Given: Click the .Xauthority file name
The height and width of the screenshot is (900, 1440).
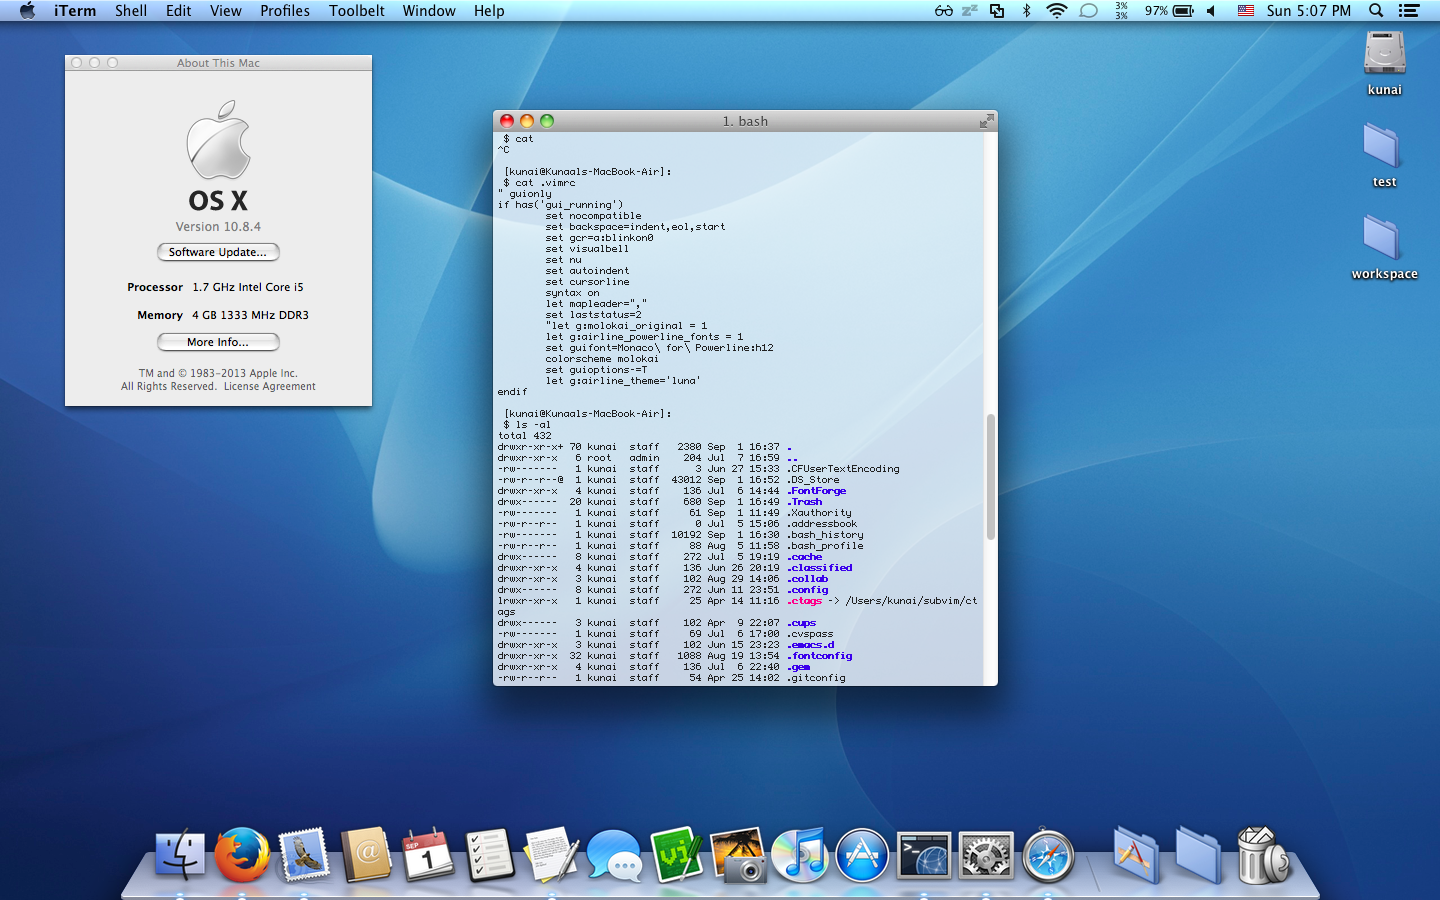Looking at the screenshot, I should tap(819, 513).
